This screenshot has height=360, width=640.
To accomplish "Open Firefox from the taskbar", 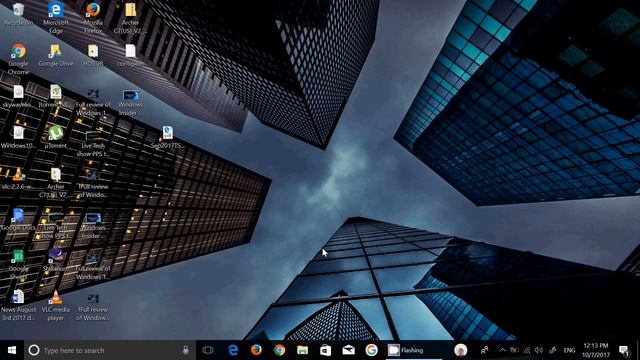I will coord(256,350).
